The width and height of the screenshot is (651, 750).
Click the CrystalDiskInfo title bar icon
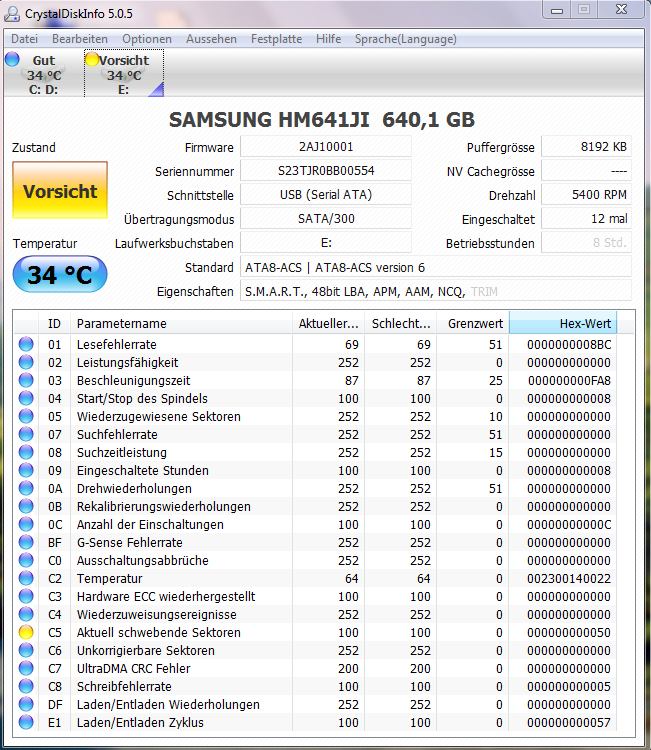point(11,14)
